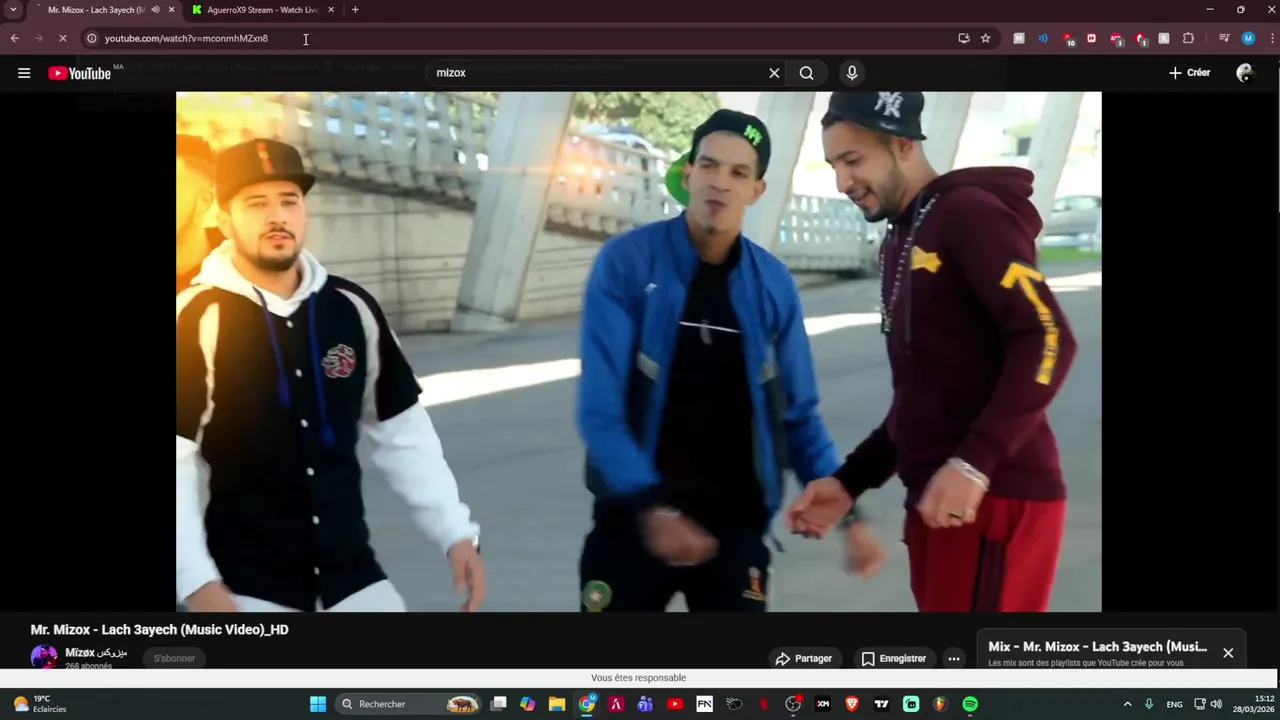The width and height of the screenshot is (1280, 720).
Task: Switch the ENG input language
Action: click(1174, 704)
